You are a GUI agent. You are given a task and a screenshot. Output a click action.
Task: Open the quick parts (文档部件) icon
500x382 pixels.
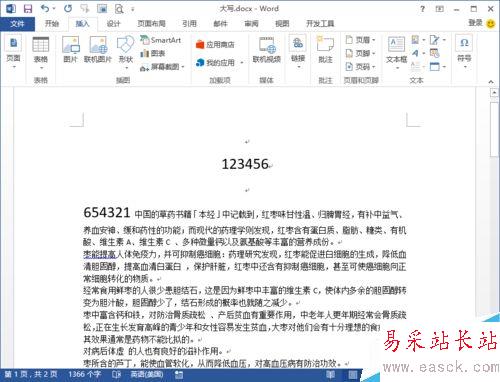pyautogui.click(x=416, y=40)
